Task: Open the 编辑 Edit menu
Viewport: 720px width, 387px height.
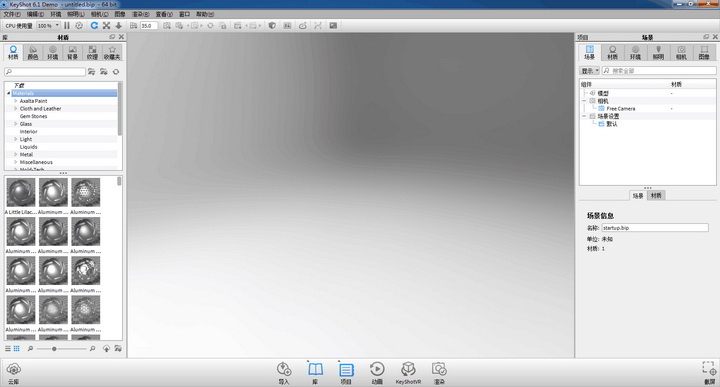Action: pyautogui.click(x=35, y=14)
